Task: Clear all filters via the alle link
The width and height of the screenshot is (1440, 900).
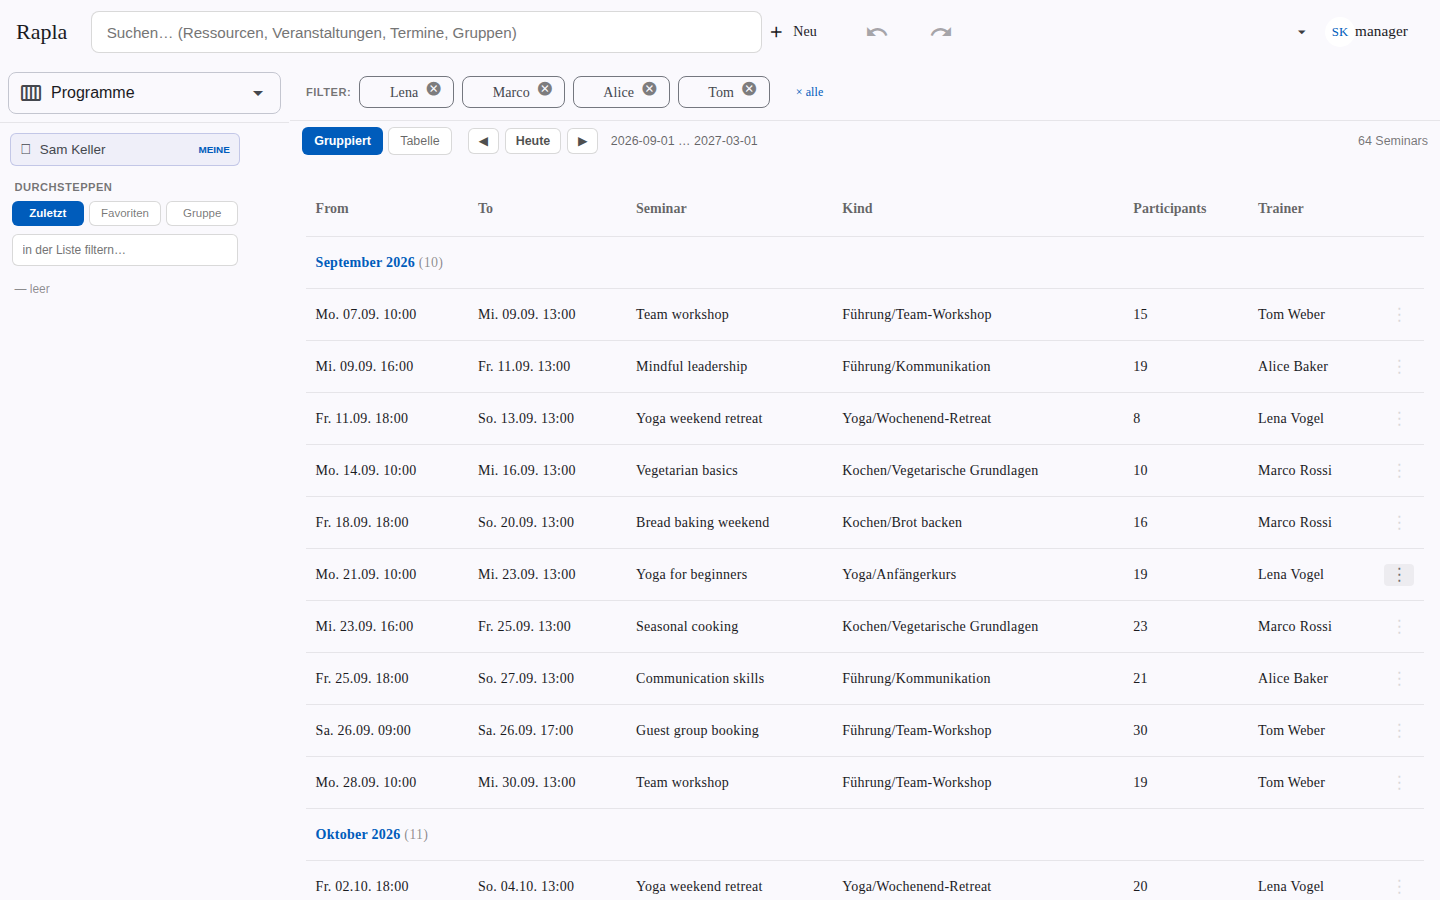Action: [810, 92]
